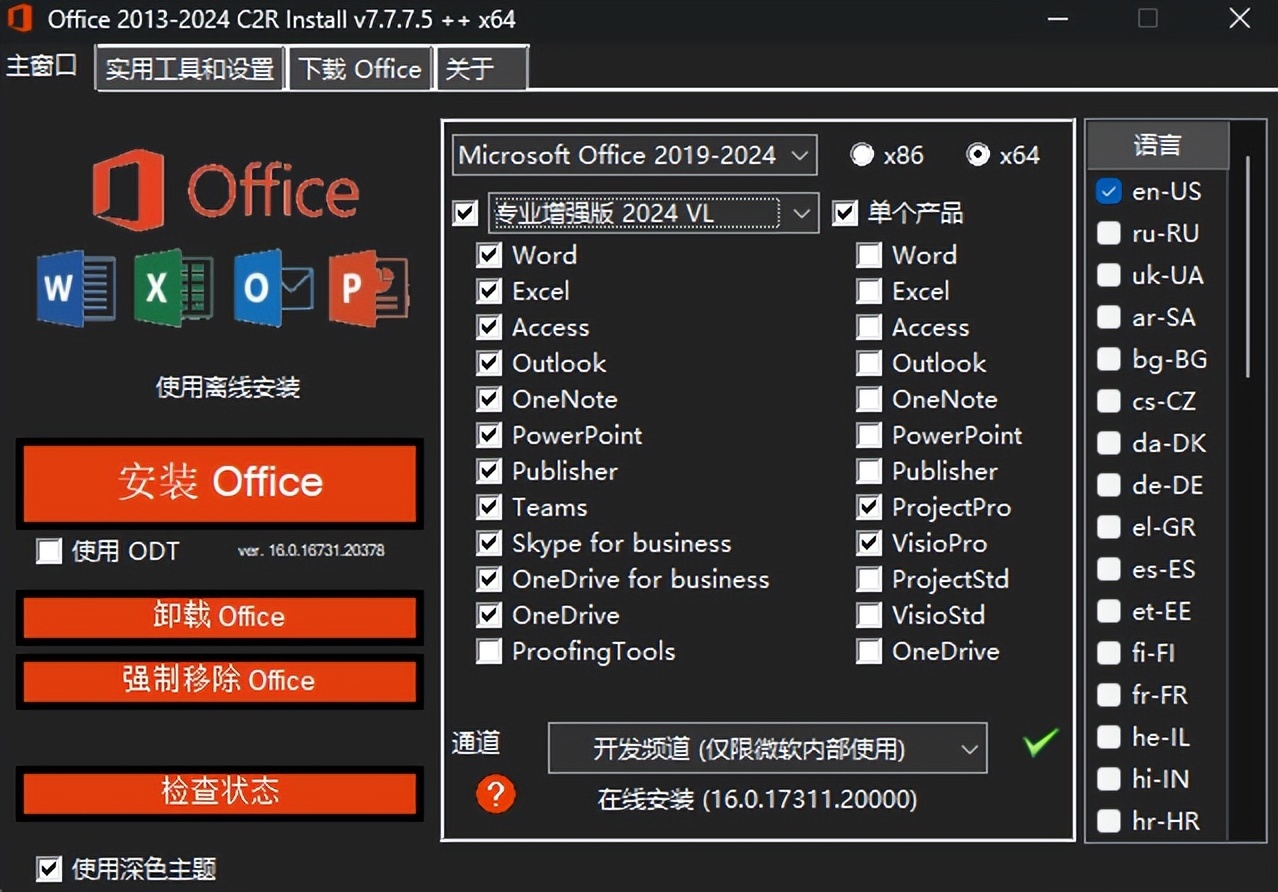Screen dimensions: 1278x892
Task: Select the x86 architecture radio button
Action: click(x=862, y=155)
